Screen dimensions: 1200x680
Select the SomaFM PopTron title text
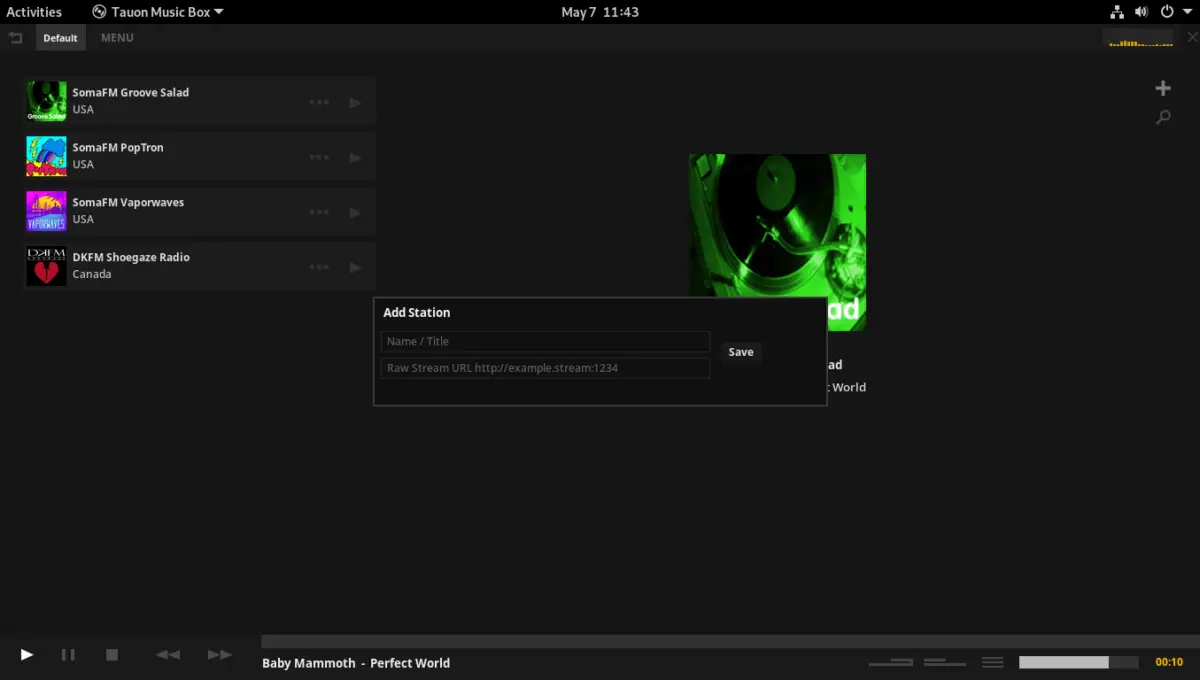pos(117,147)
